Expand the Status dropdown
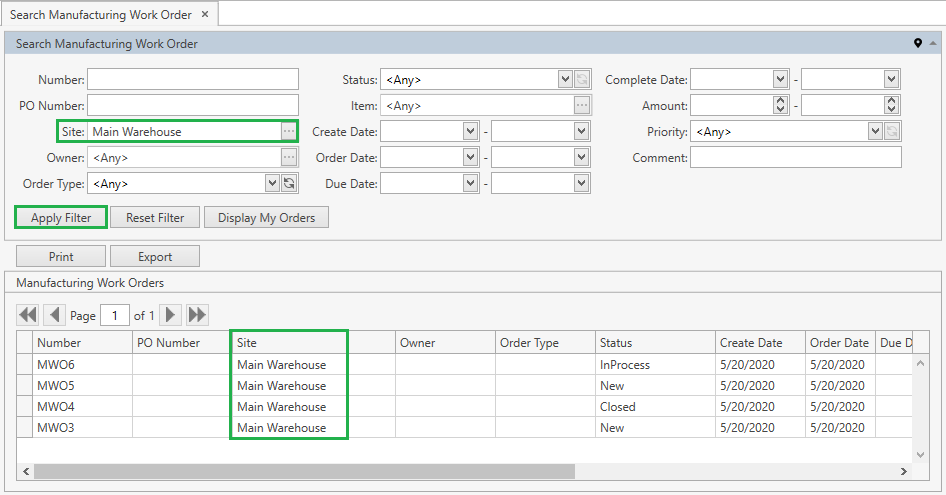The width and height of the screenshot is (946, 495). pos(564,80)
